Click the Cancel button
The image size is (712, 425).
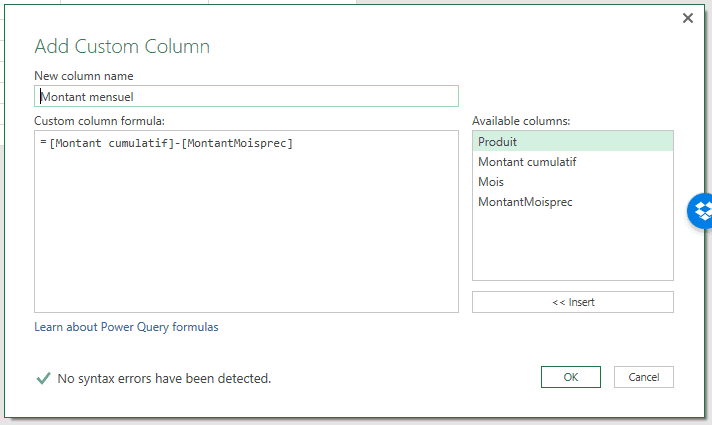tap(643, 377)
